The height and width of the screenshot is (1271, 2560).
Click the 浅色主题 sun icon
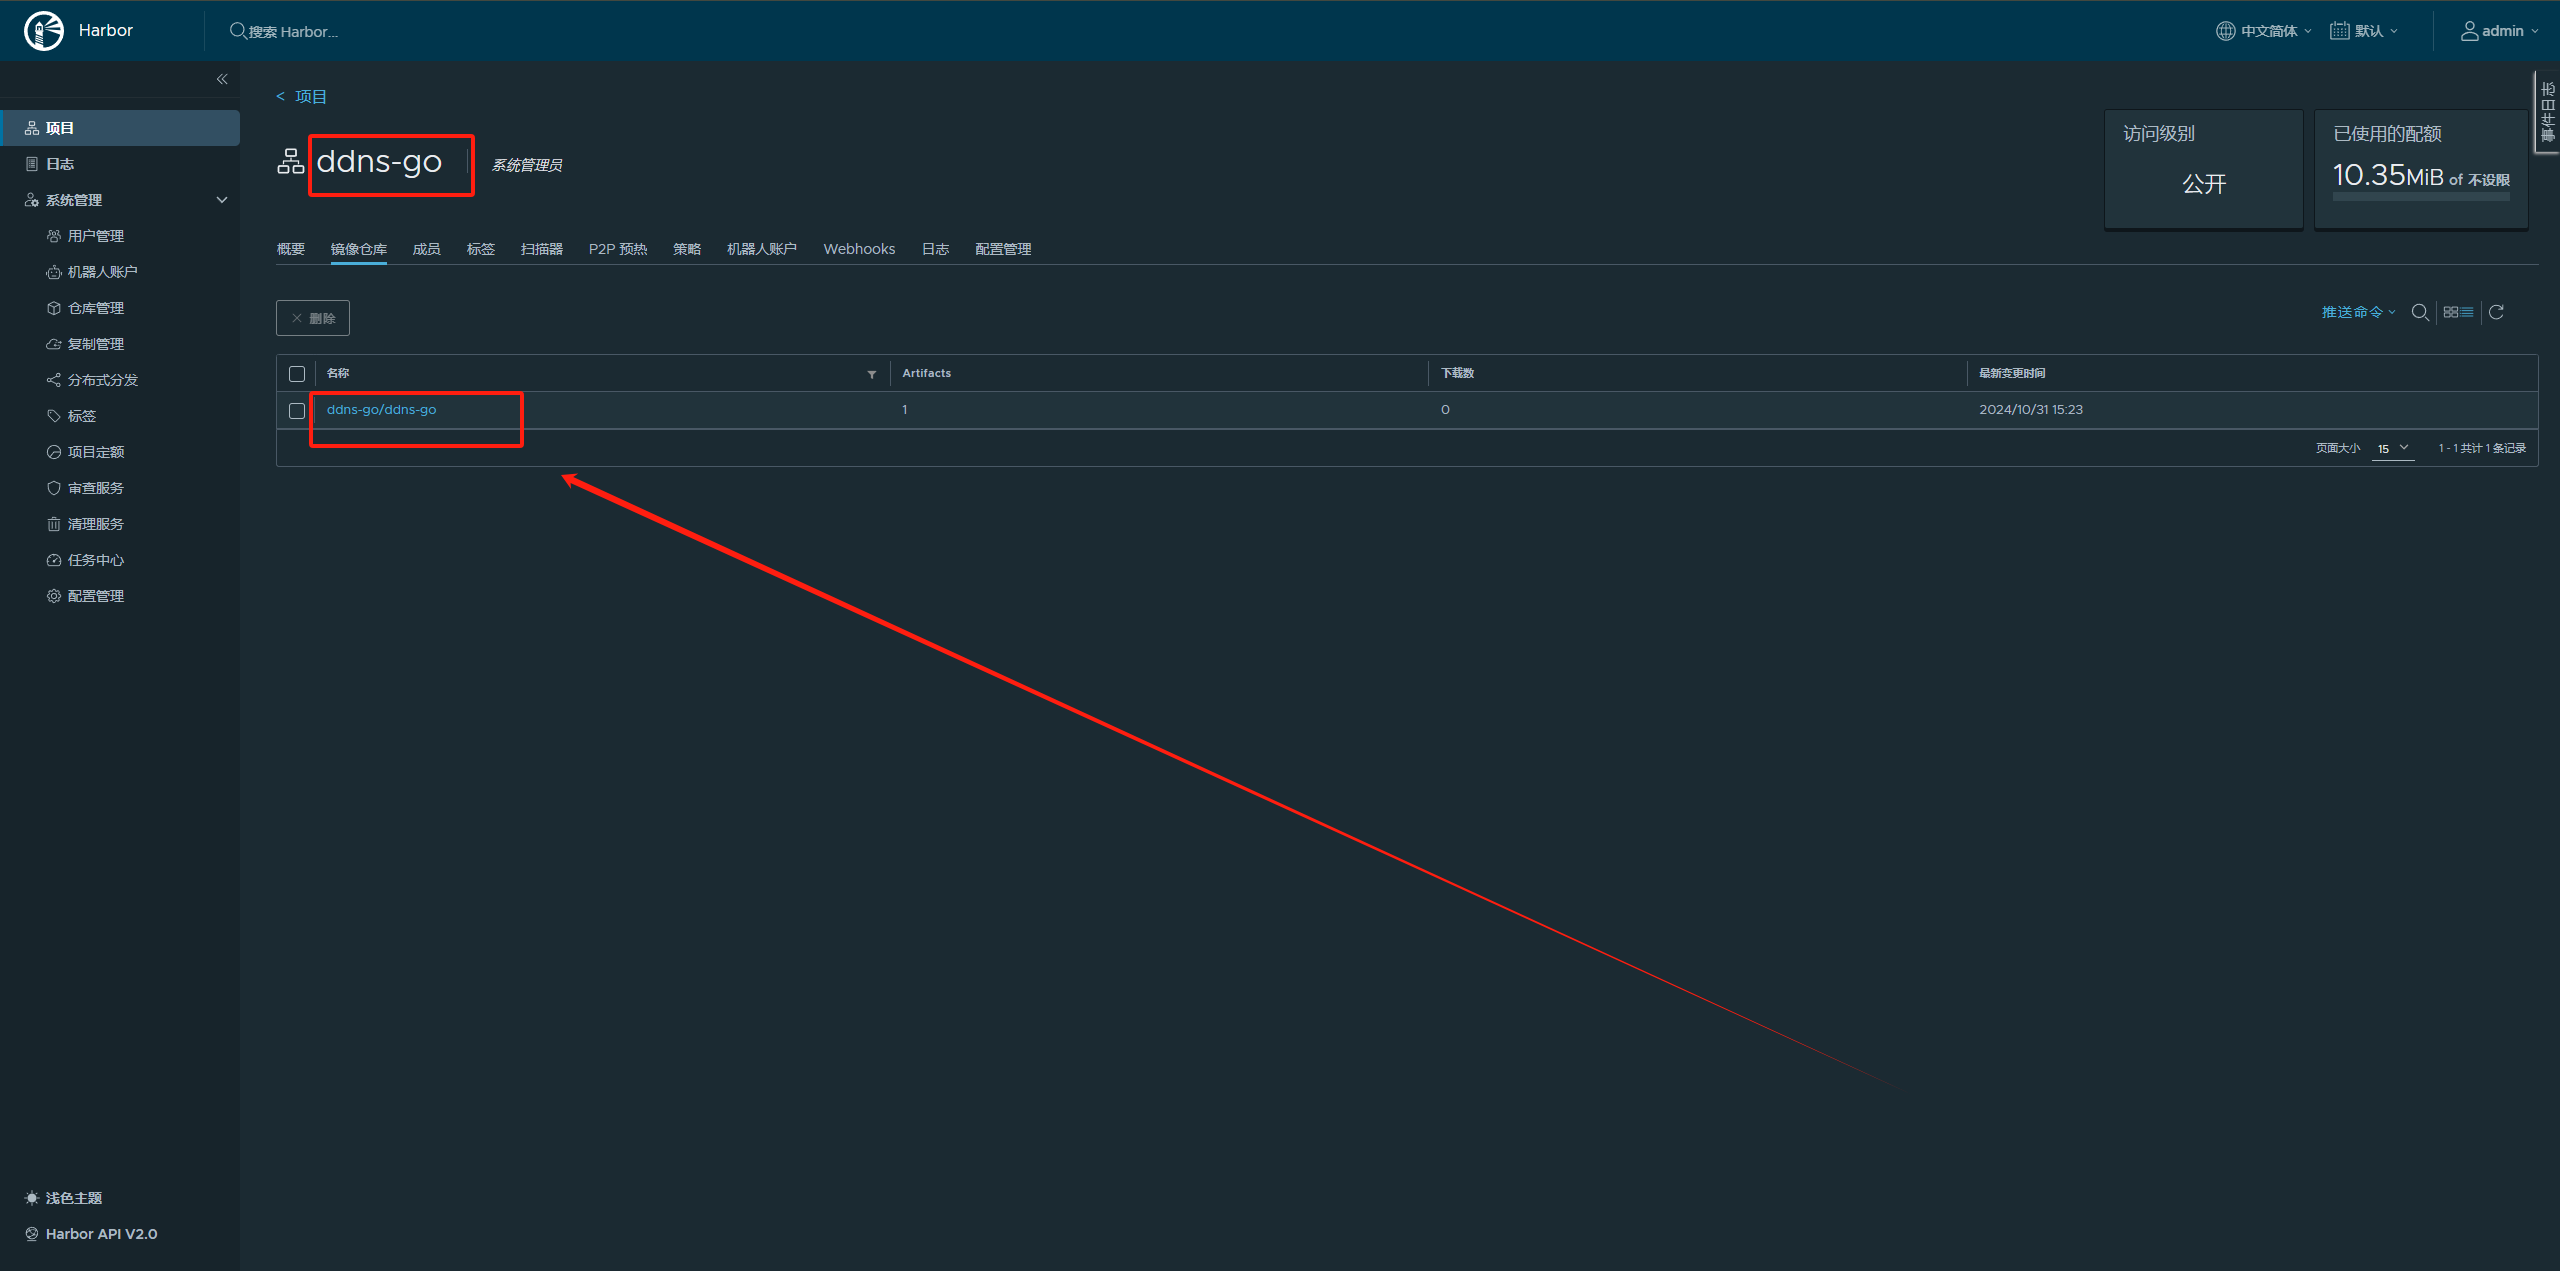coord(32,1198)
